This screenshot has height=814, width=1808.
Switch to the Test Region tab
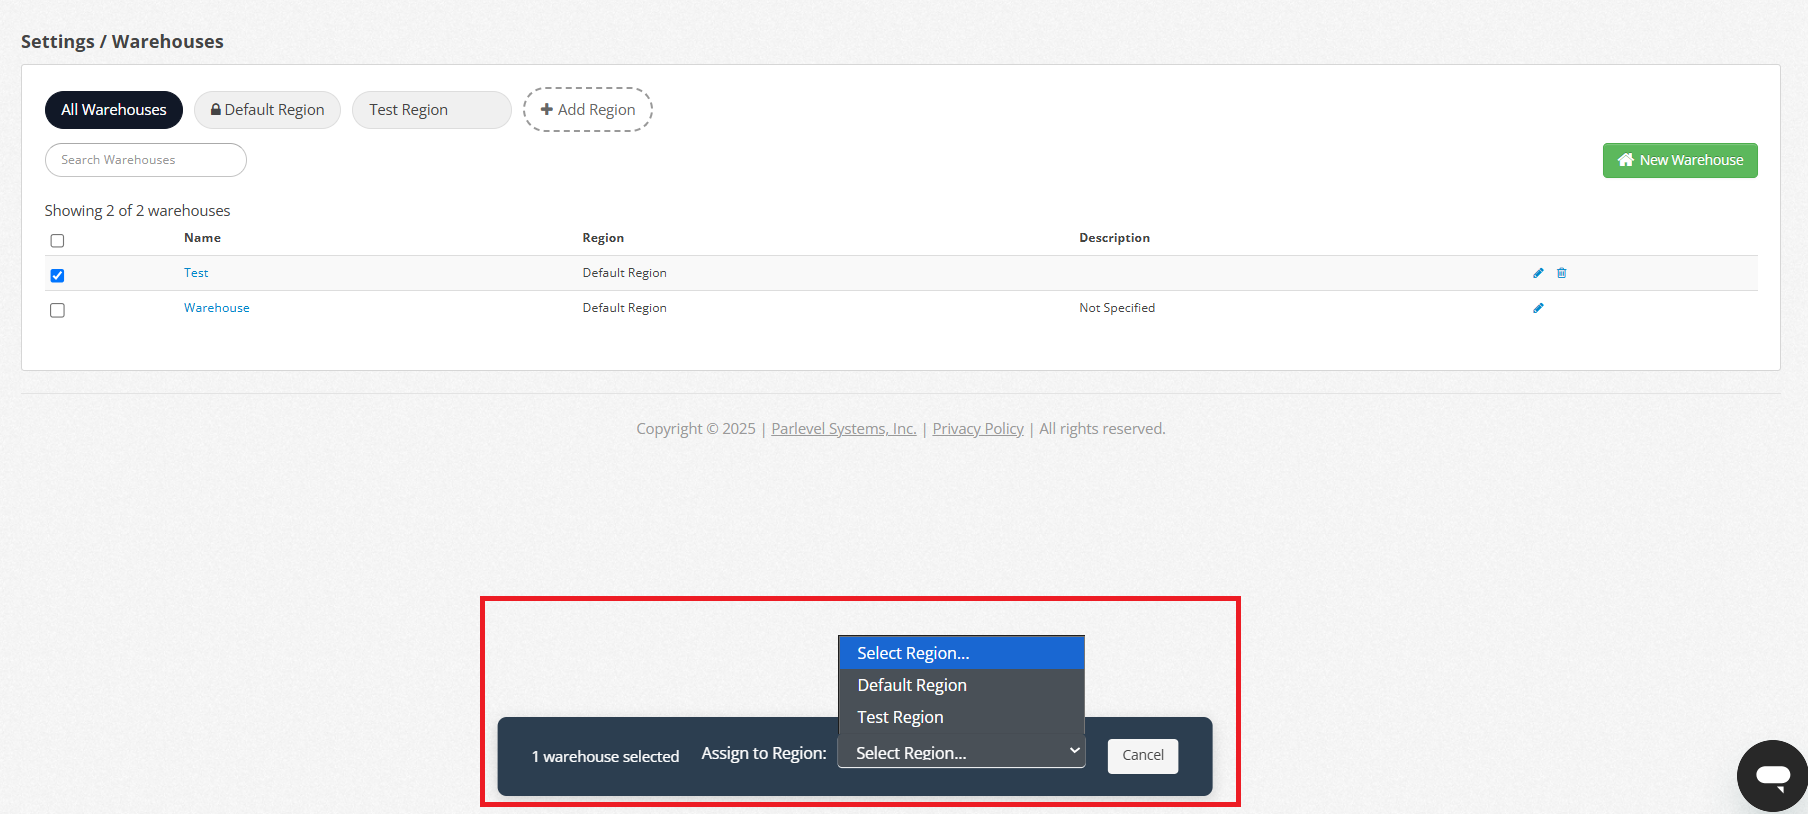coord(431,110)
